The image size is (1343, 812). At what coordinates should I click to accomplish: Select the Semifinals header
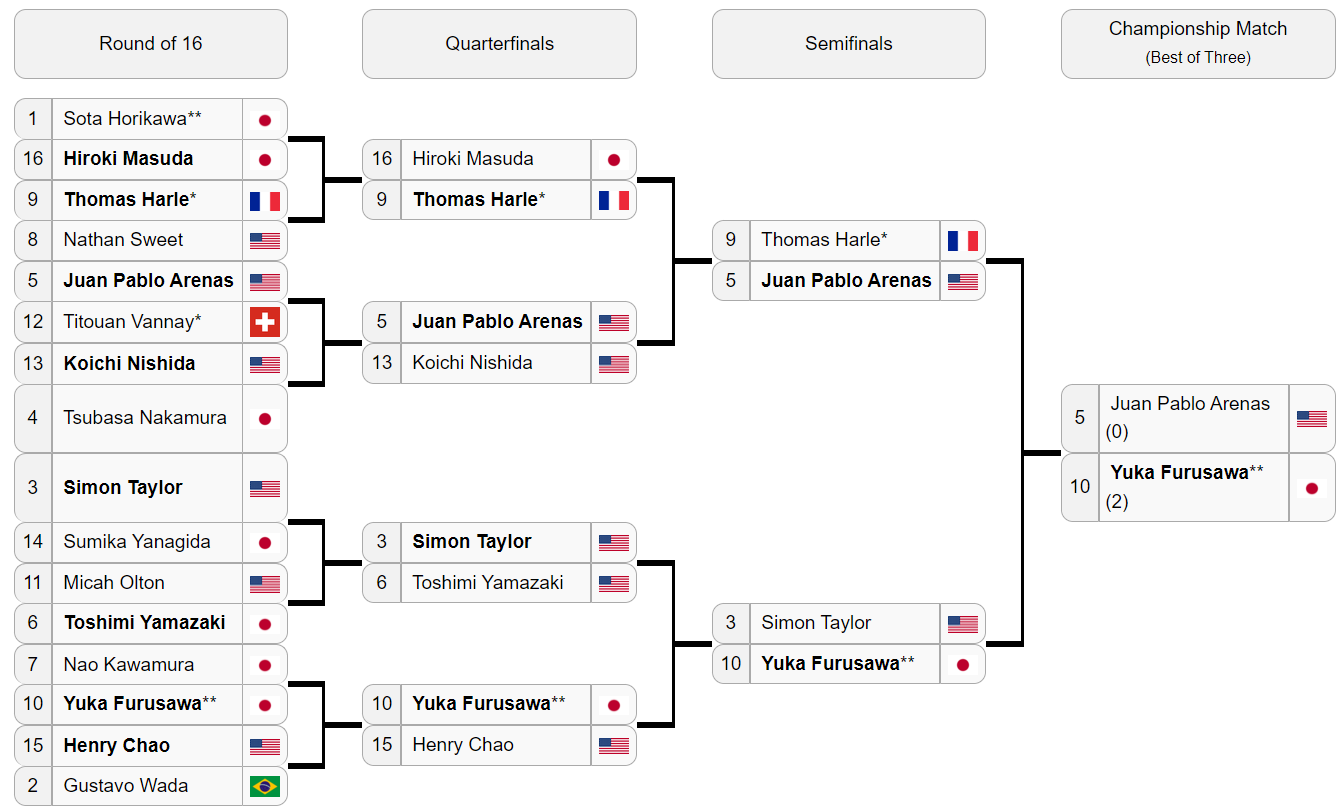848,44
